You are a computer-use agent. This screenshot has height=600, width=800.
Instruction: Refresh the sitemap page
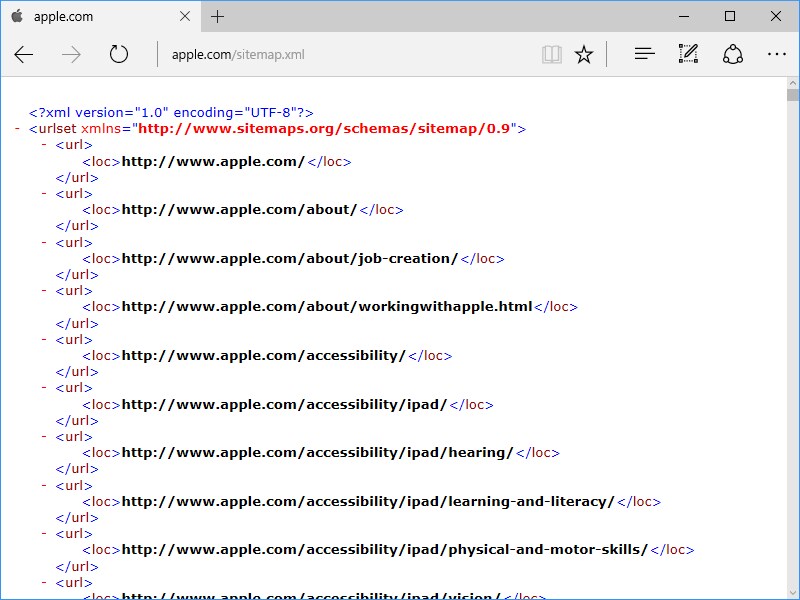click(x=119, y=54)
